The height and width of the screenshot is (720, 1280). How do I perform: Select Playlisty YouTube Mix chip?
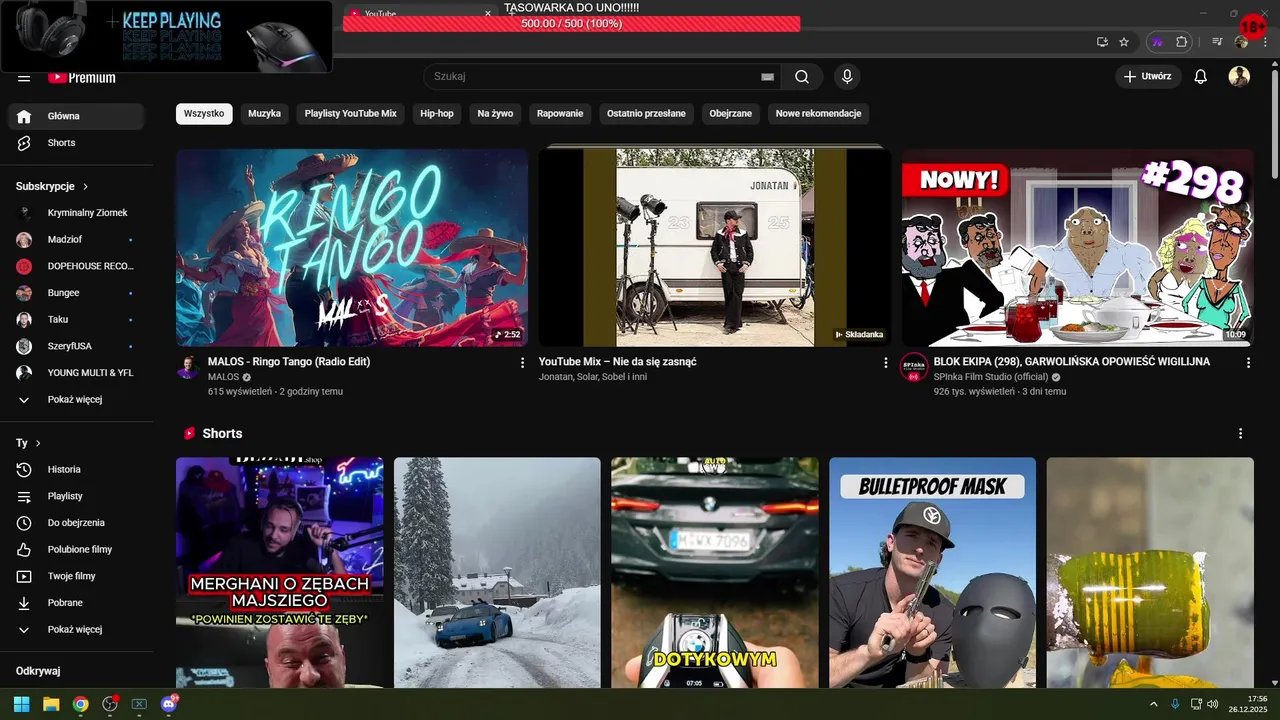[351, 114]
